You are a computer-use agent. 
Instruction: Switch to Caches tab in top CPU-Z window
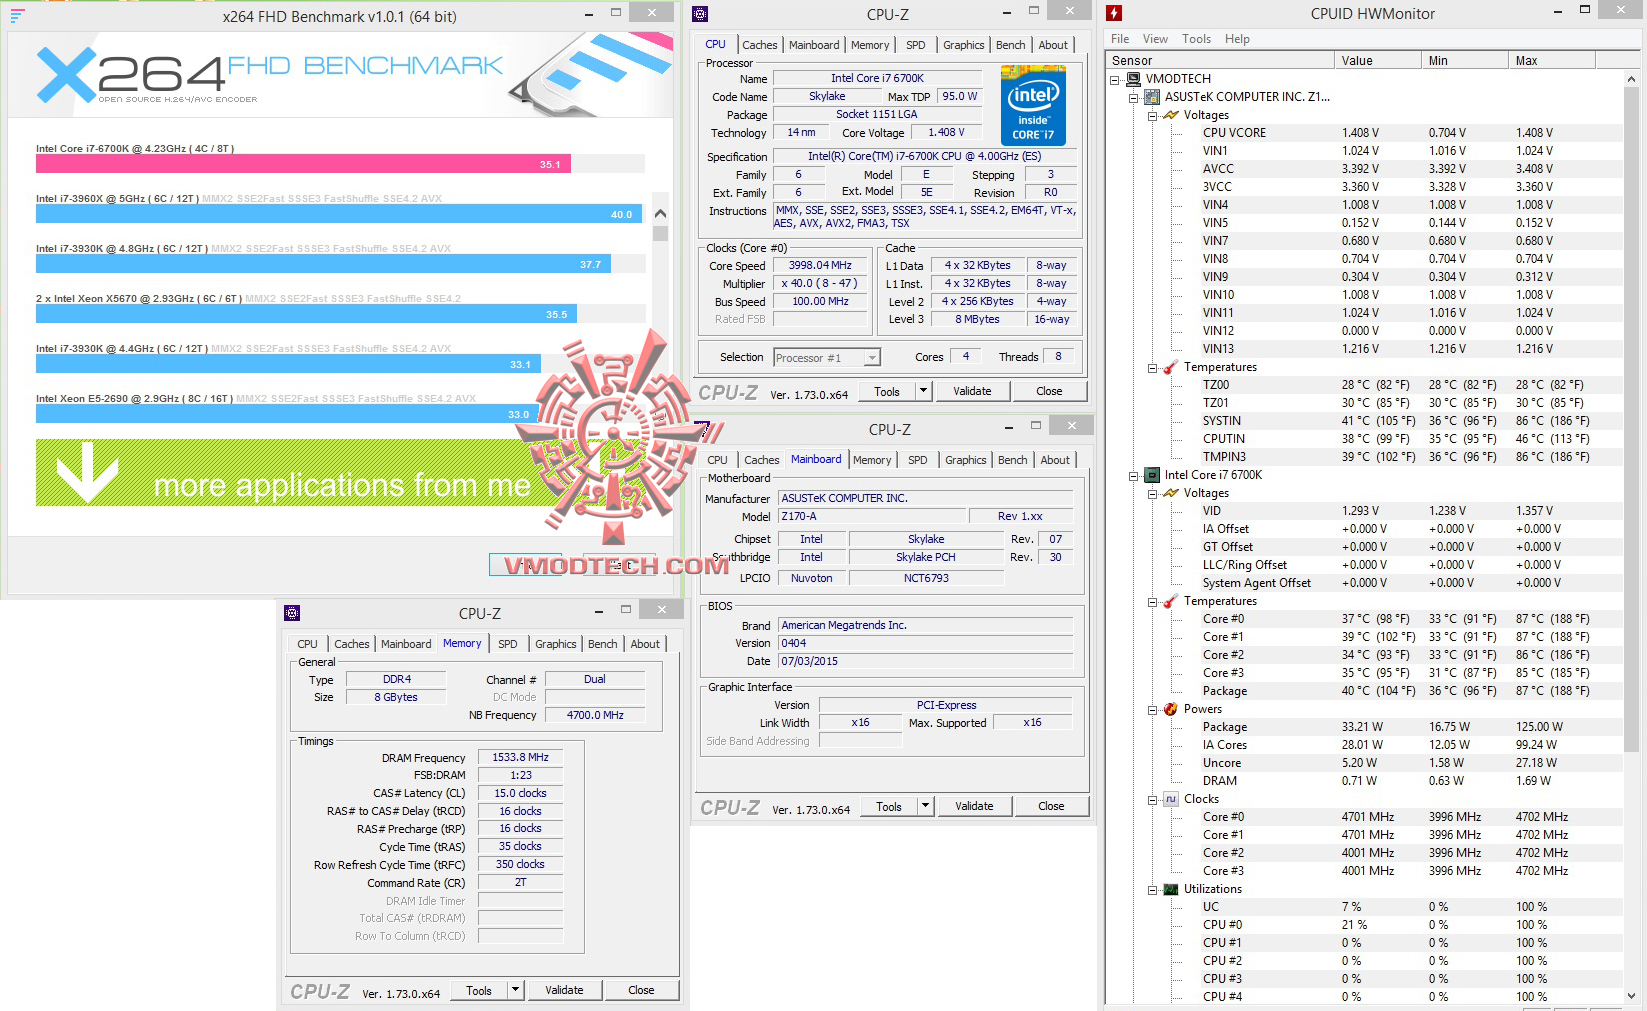click(x=759, y=45)
